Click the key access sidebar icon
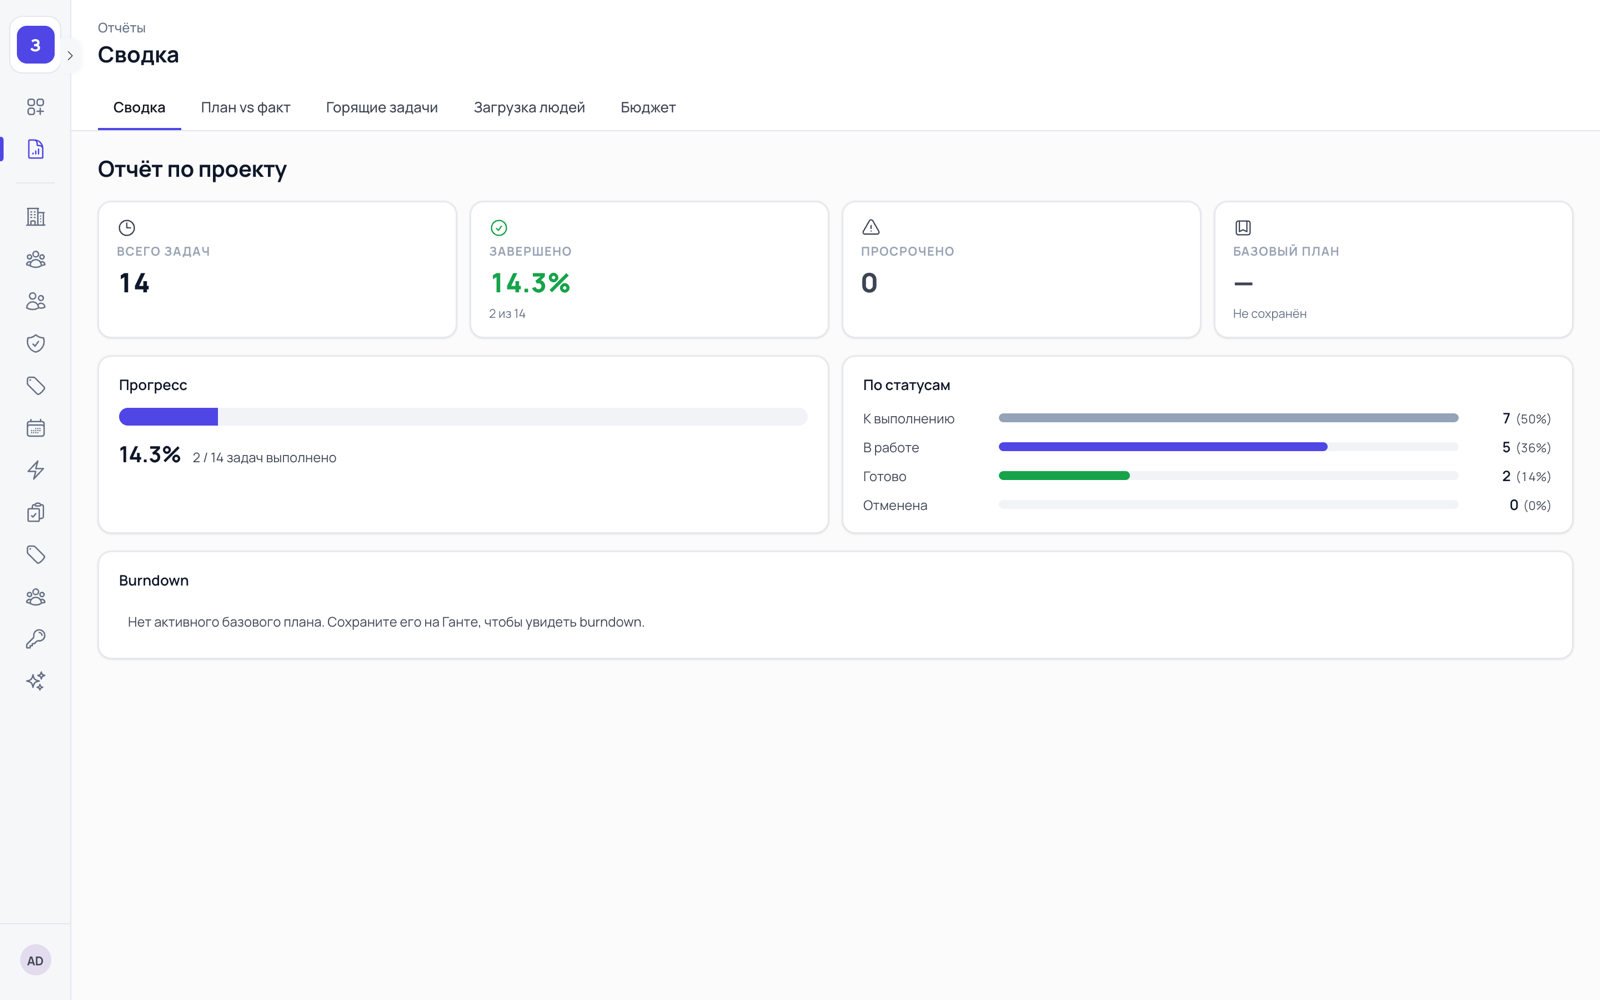 click(35, 639)
